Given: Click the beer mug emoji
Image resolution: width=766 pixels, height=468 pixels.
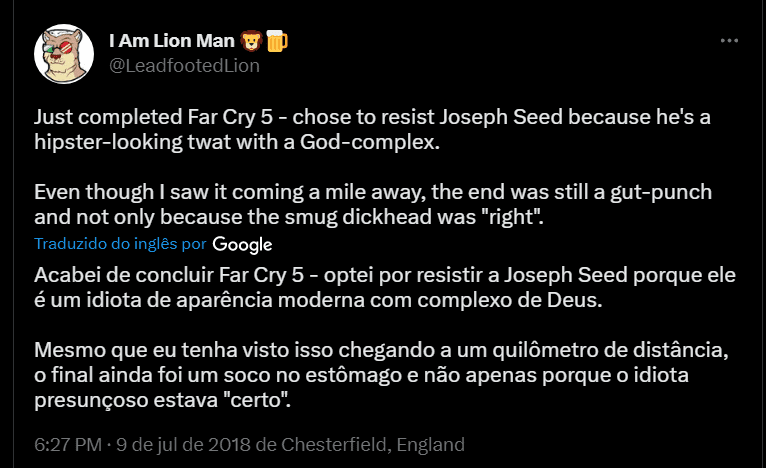Looking at the screenshot, I should point(276,41).
